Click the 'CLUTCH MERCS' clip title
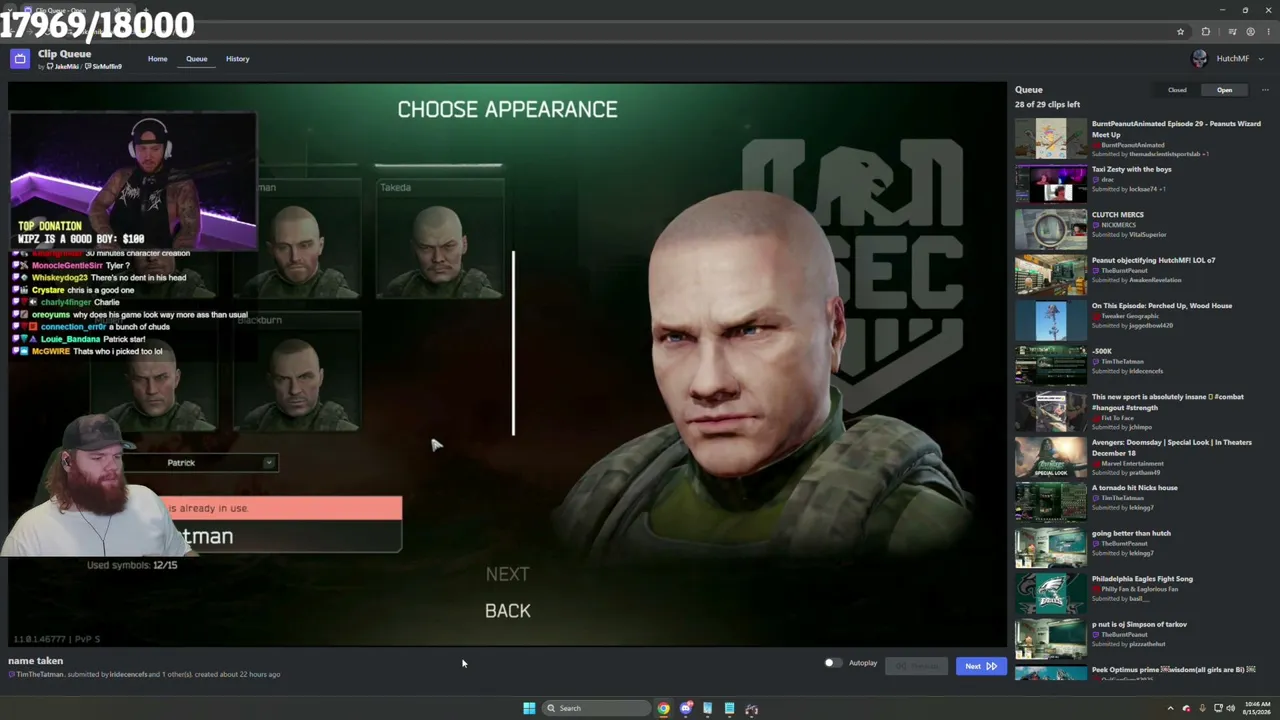Screen dimensions: 1280x720 [x=1118, y=215]
